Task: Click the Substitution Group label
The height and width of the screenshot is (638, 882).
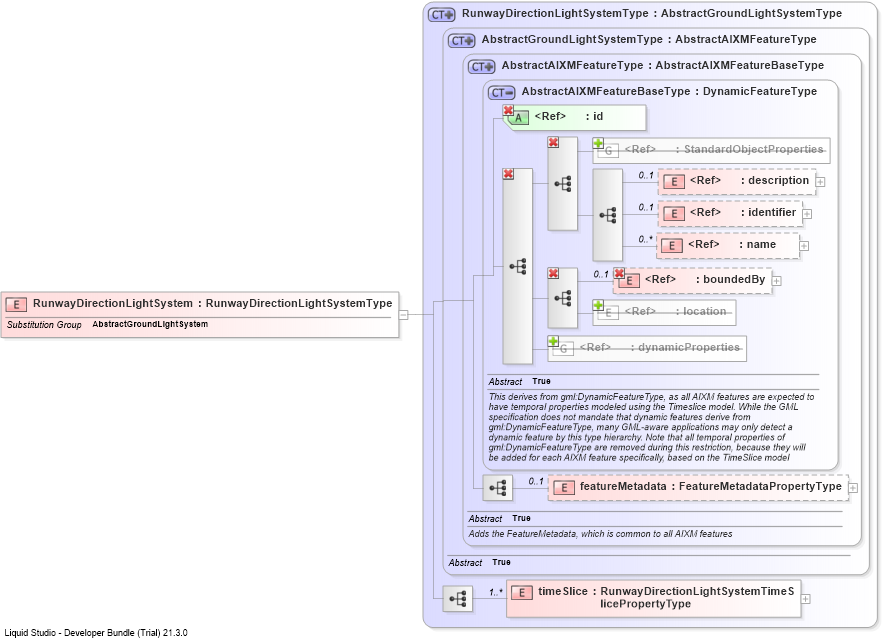Action: pyautogui.click(x=44, y=325)
